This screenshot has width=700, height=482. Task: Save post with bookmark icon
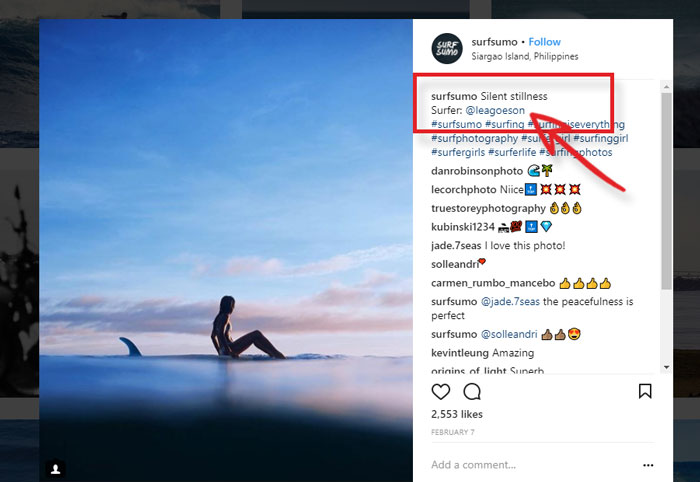point(645,391)
